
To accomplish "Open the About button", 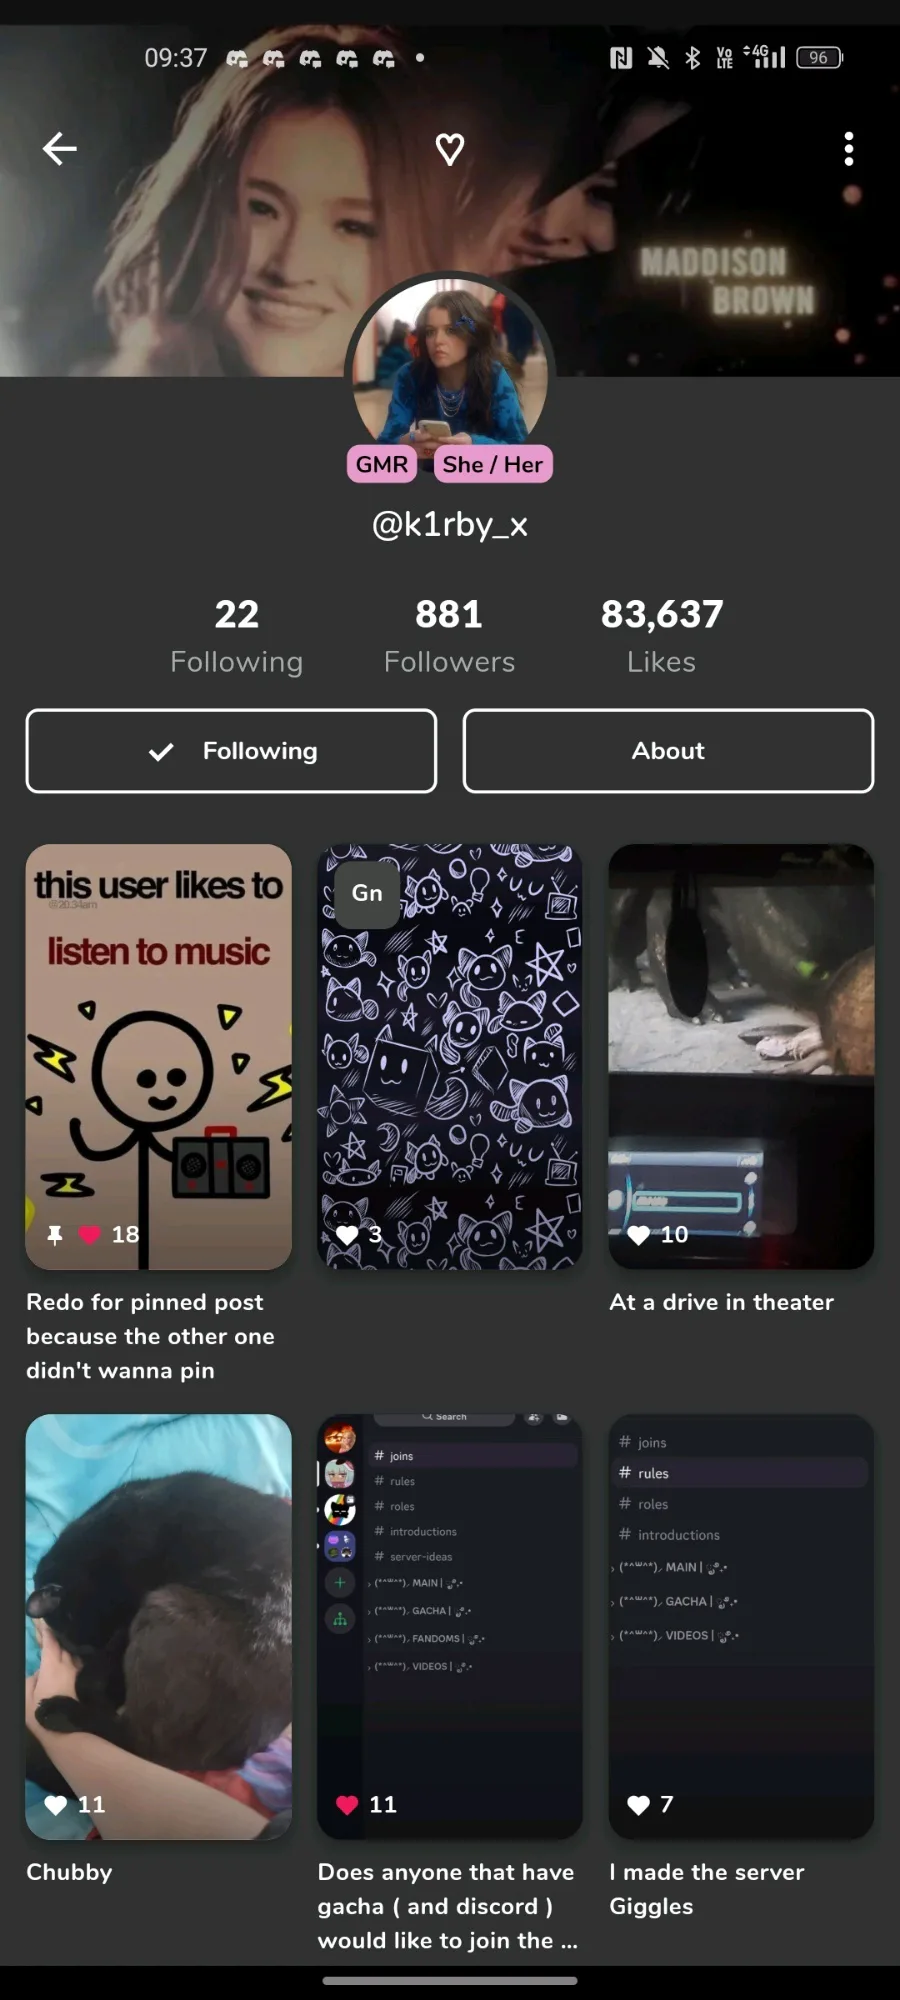I will [x=668, y=751].
